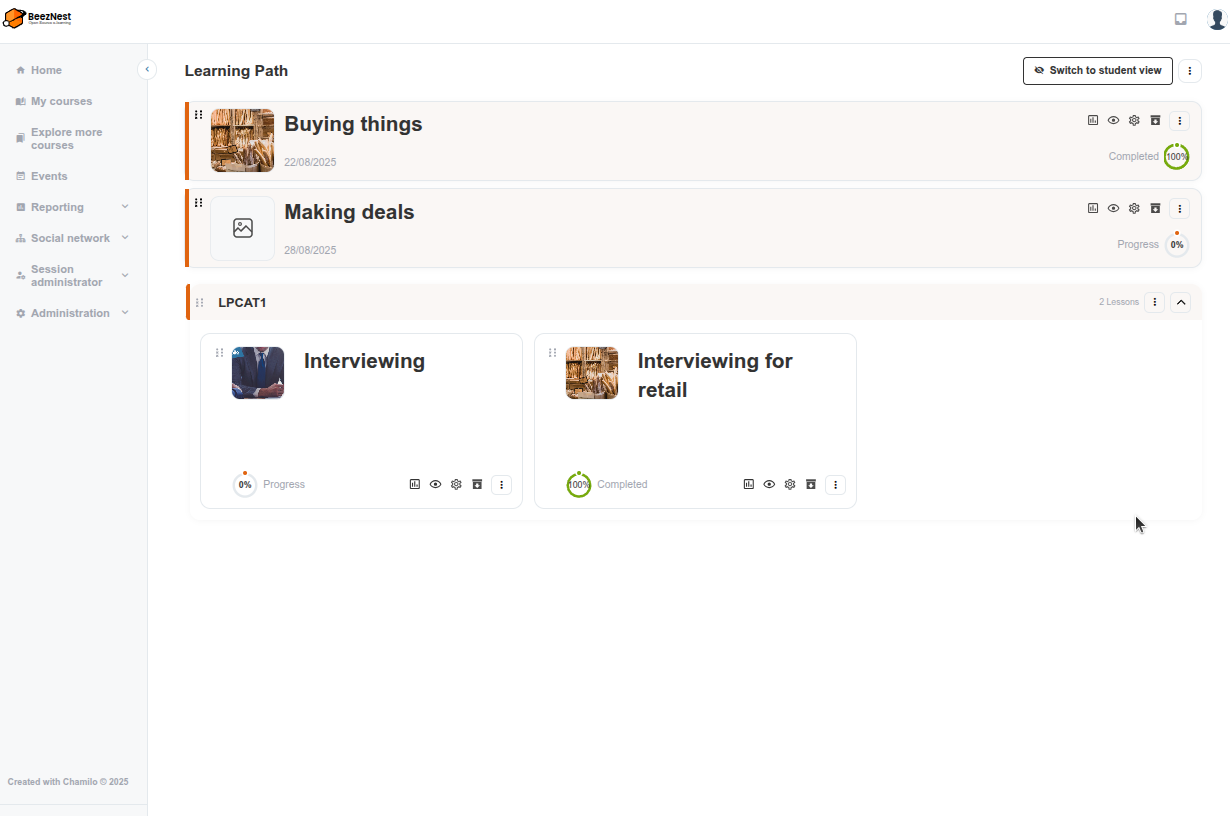Viewport: 1230px width, 816px height.
Task: Open the Events section in the sidebar
Action: pos(47,176)
